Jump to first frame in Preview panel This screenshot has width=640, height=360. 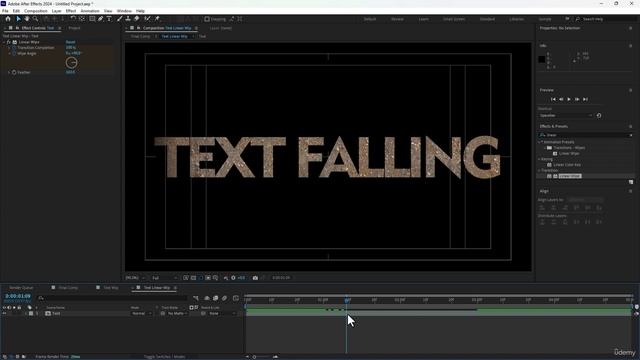(x=553, y=99)
